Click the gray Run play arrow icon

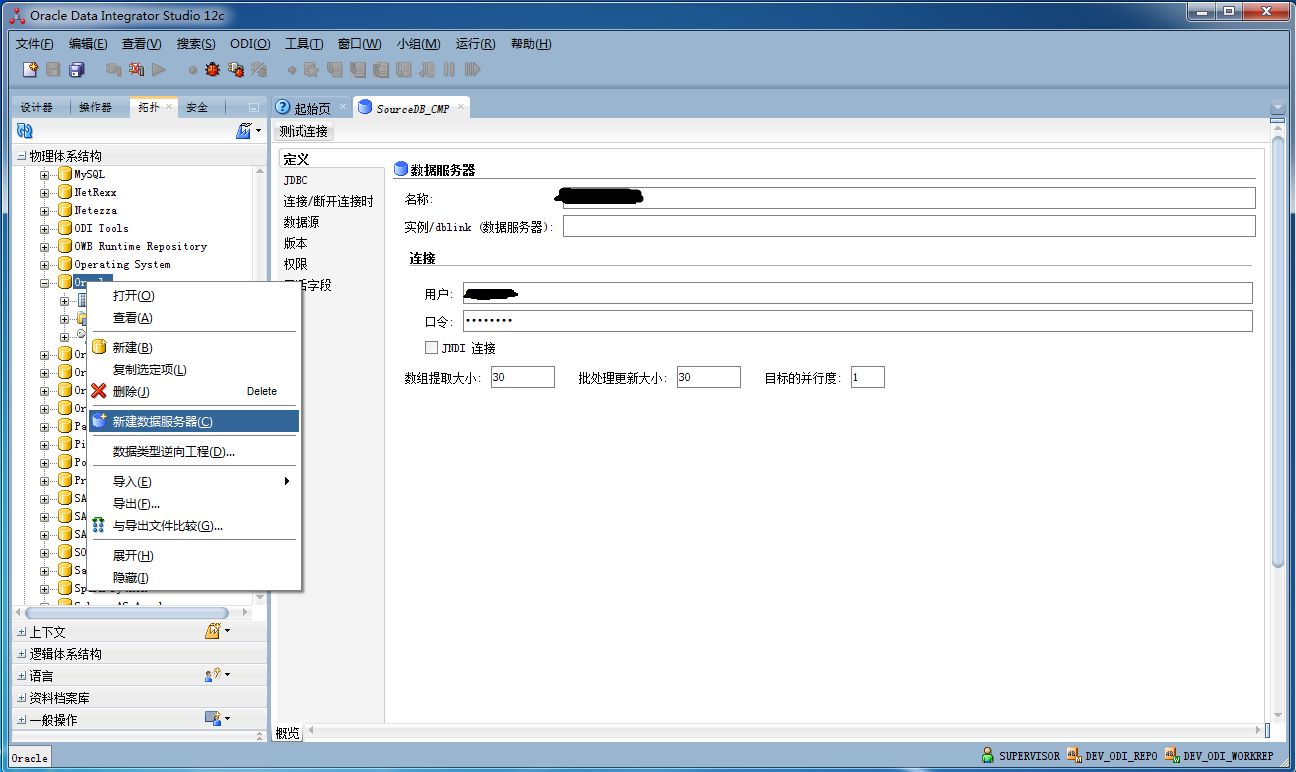[159, 70]
